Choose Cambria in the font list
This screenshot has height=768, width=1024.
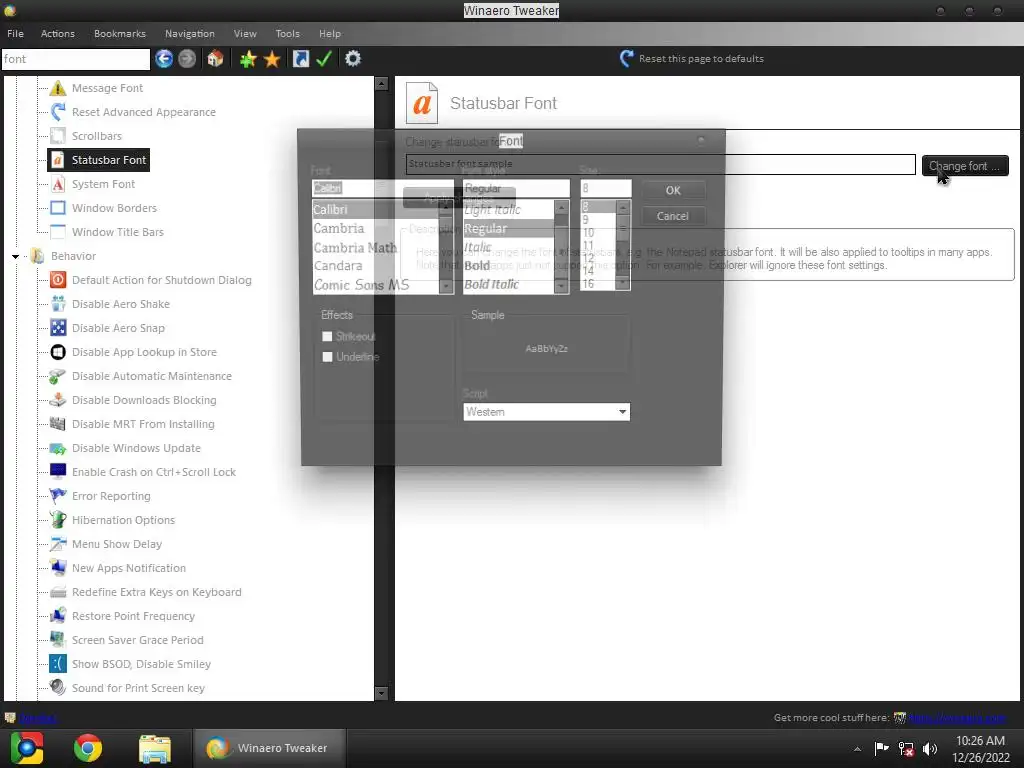coord(339,229)
